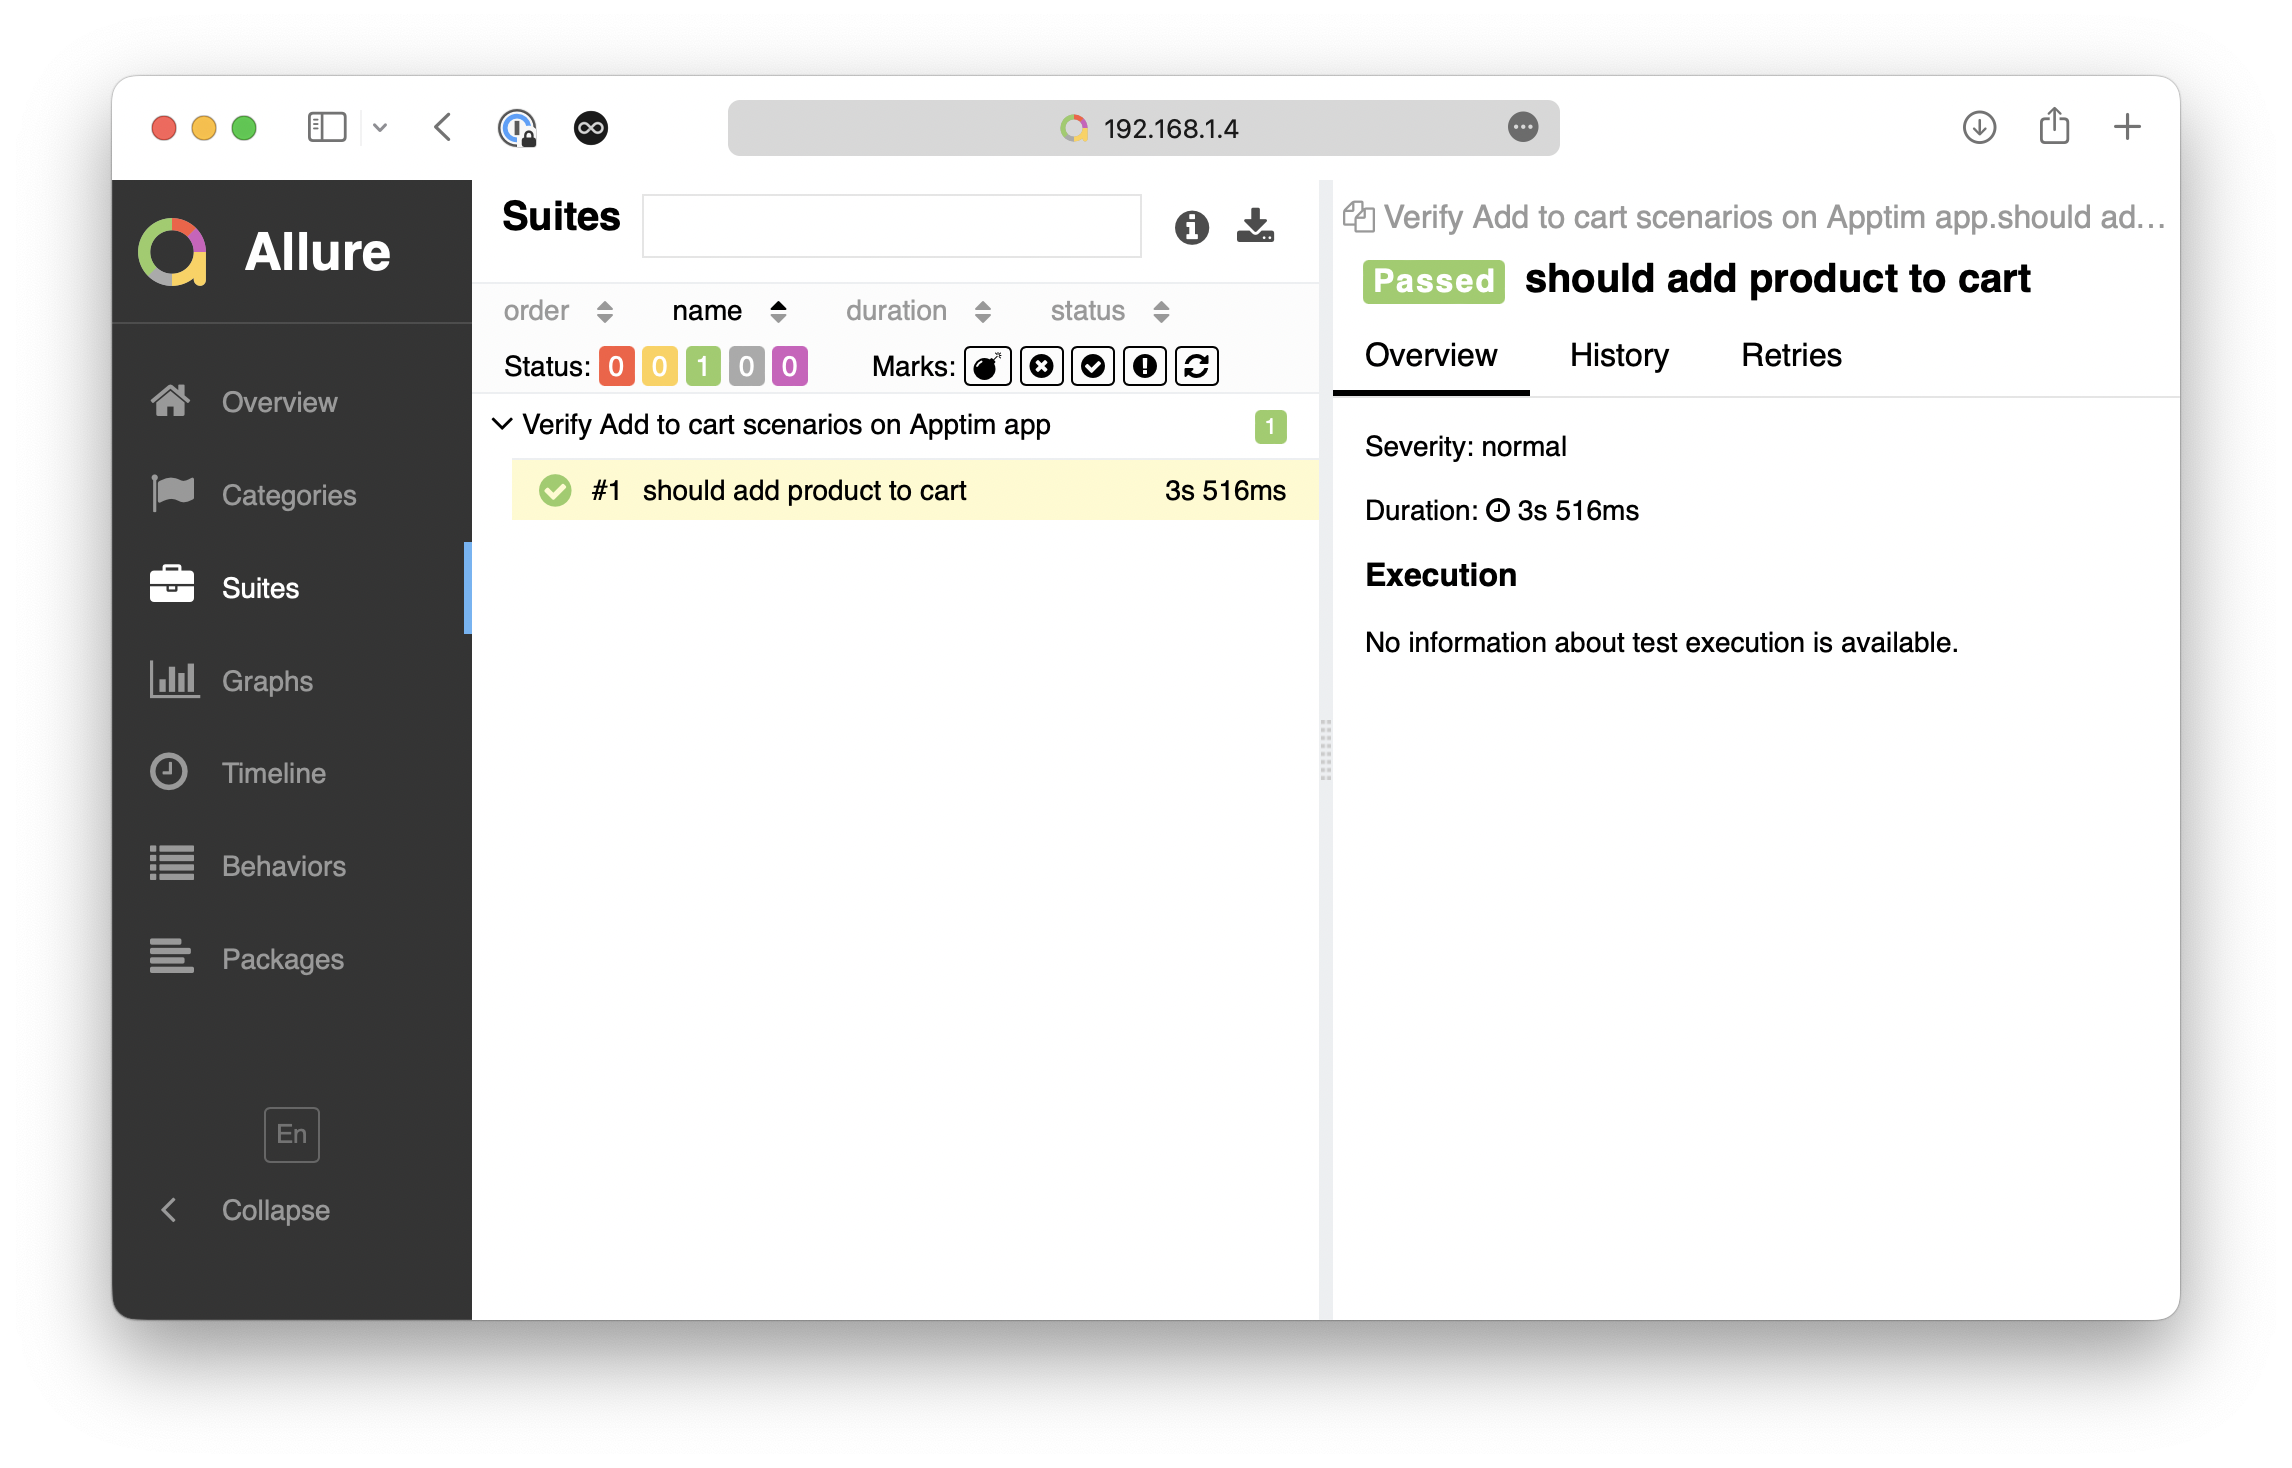2292x1468 pixels.
Task: Collapse the Verify Add to cart suite
Action: (x=502, y=424)
